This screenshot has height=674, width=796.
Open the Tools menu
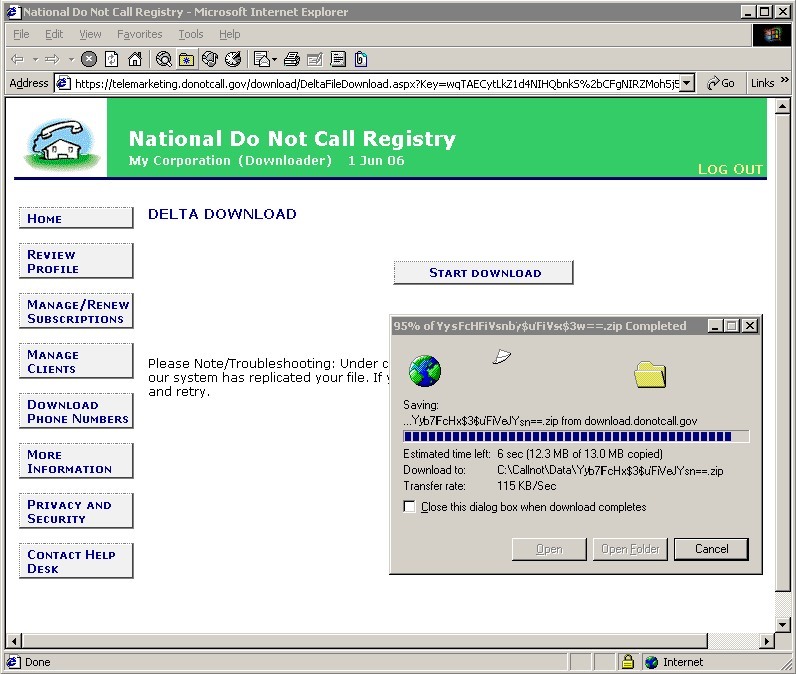click(190, 34)
